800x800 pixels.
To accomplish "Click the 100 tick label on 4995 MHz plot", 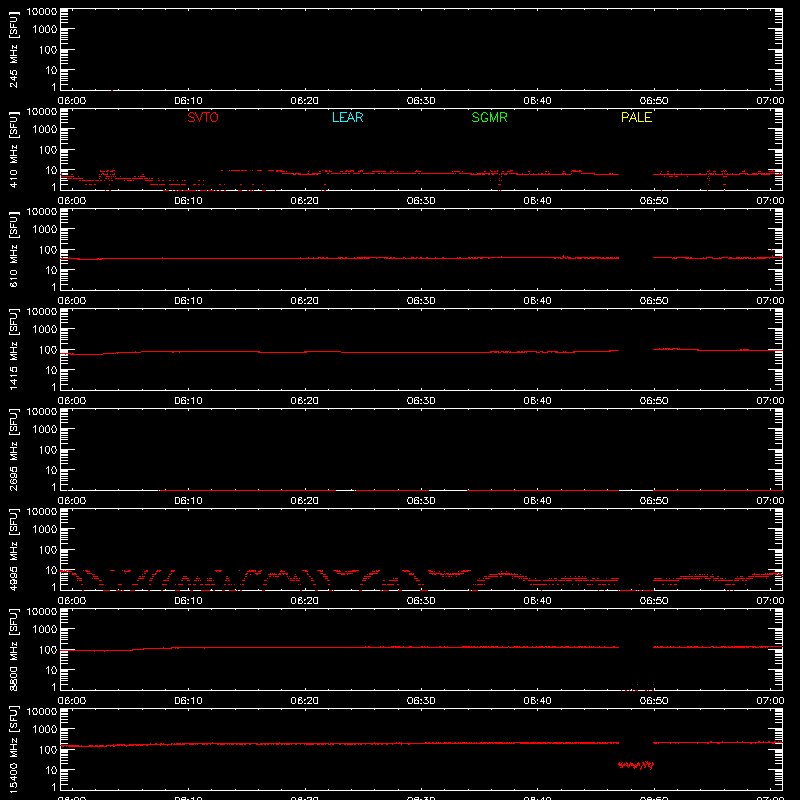I will [48, 550].
